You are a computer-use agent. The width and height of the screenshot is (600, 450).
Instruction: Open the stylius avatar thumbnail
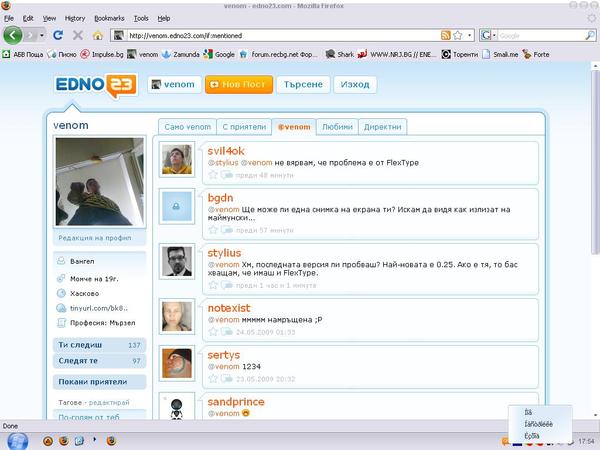(x=177, y=261)
